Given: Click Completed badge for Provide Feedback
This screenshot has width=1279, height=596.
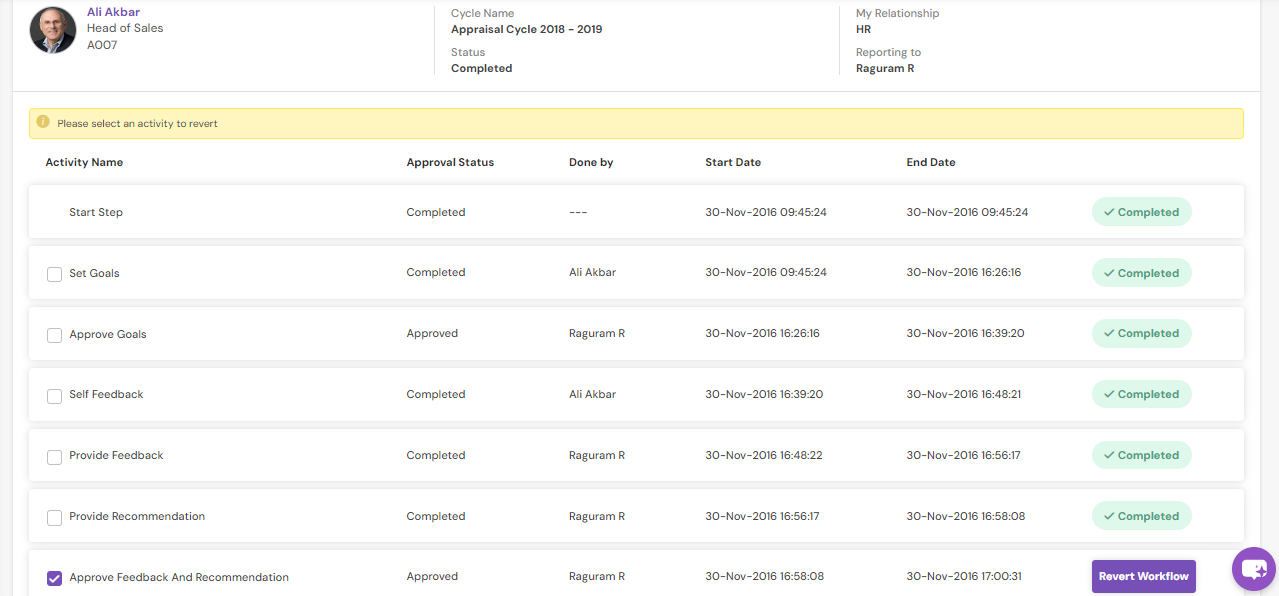Looking at the screenshot, I should 1141,455.
